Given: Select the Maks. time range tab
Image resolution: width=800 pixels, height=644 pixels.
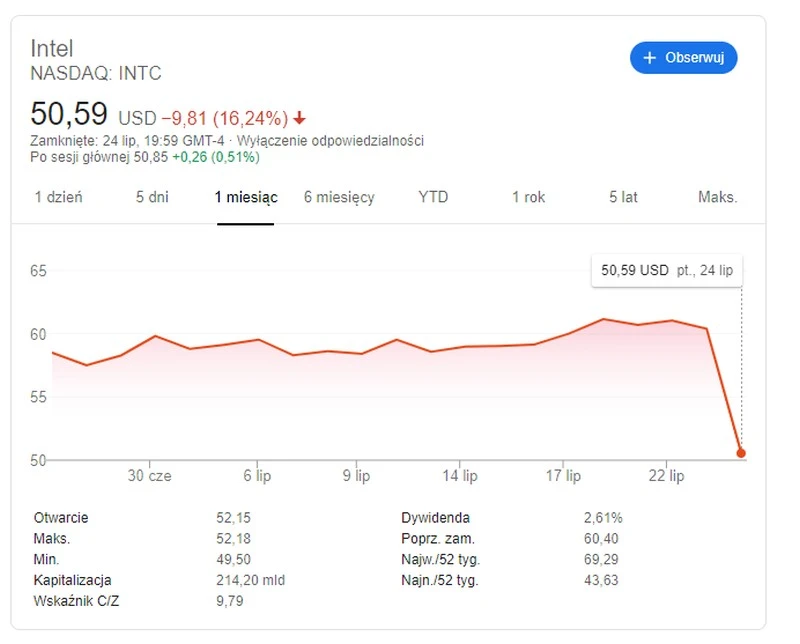Looking at the screenshot, I should click(x=717, y=197).
